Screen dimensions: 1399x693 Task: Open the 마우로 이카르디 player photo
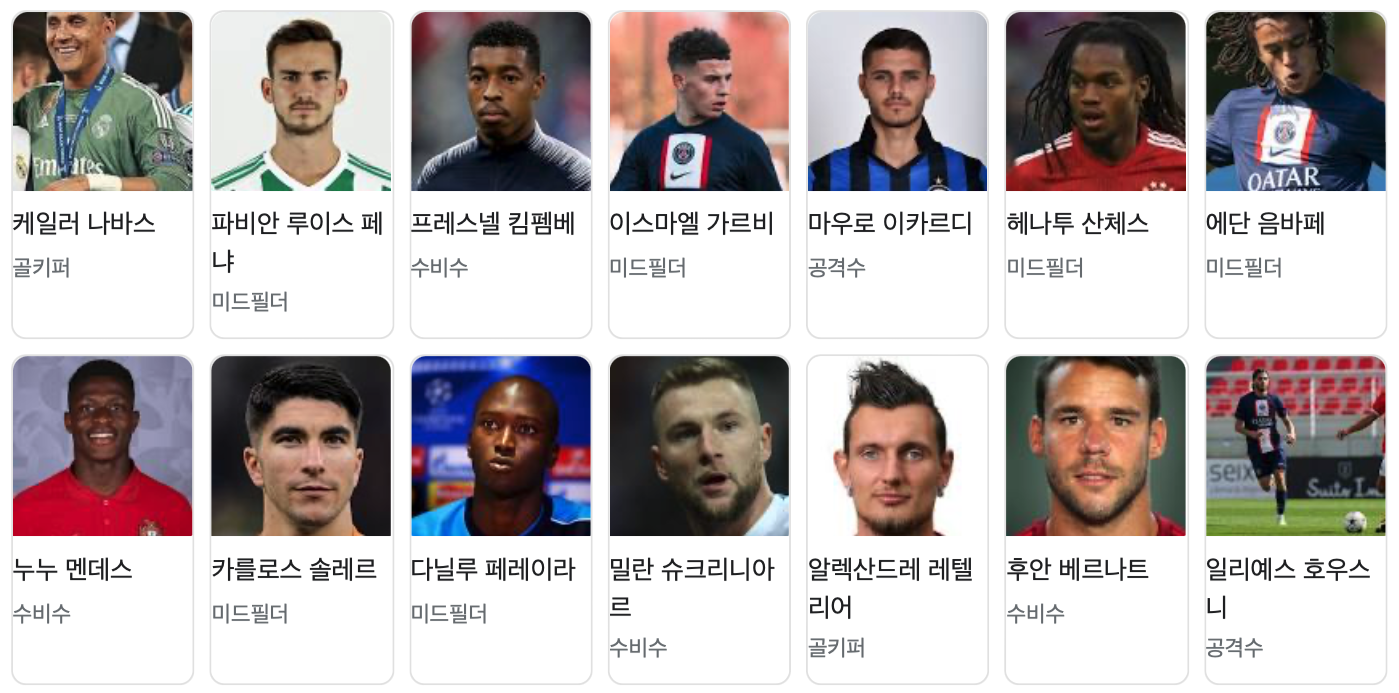pyautogui.click(x=897, y=101)
